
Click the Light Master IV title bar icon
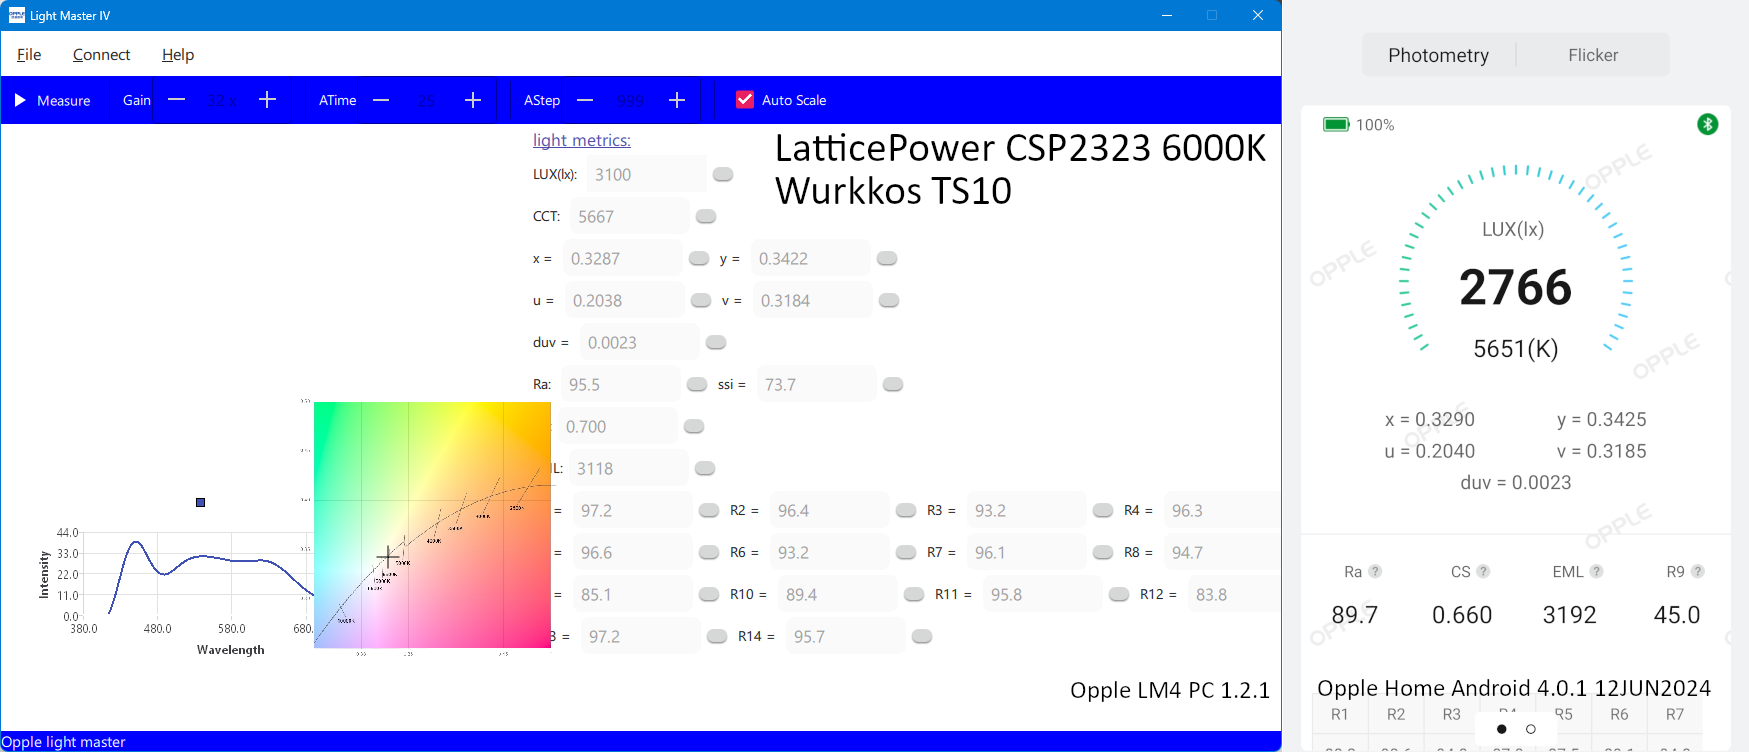(x=16, y=15)
